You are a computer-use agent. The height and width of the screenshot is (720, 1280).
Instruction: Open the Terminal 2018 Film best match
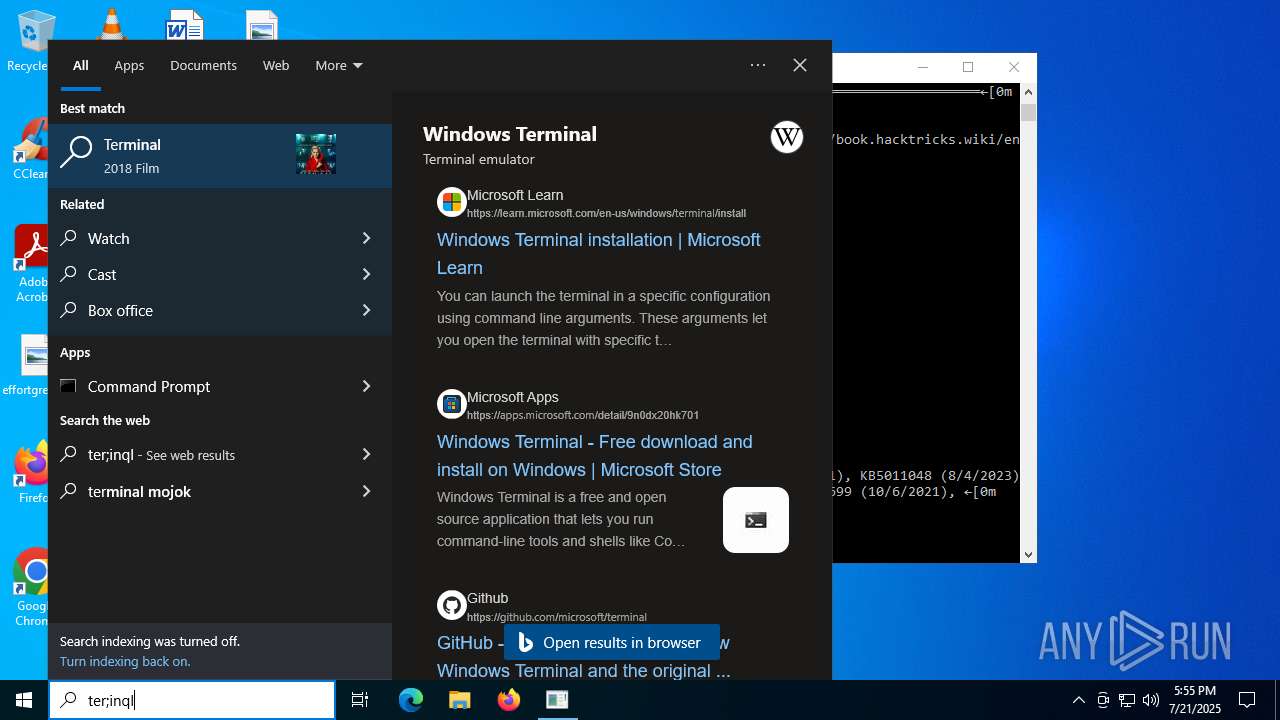[x=220, y=155]
